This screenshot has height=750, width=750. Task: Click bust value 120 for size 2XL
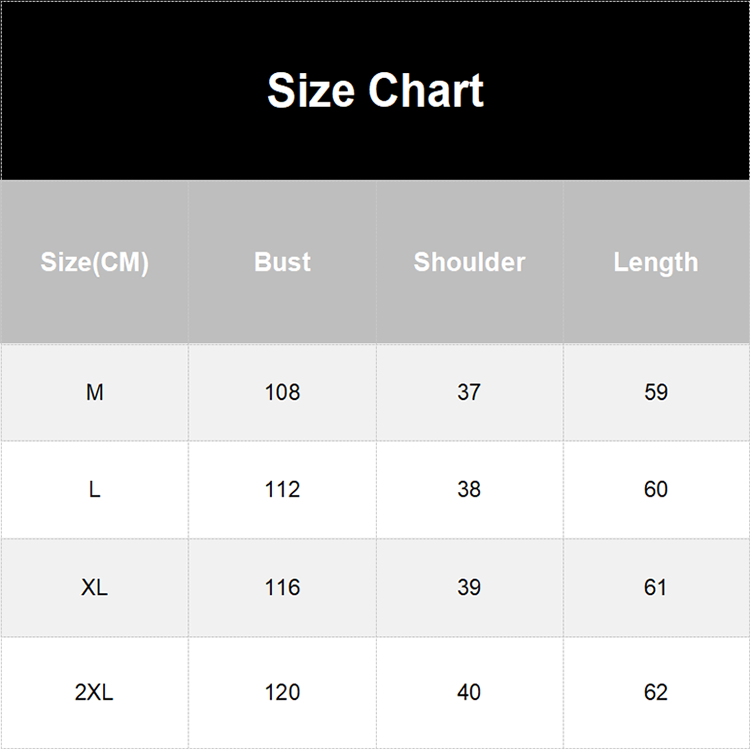pyautogui.click(x=282, y=692)
